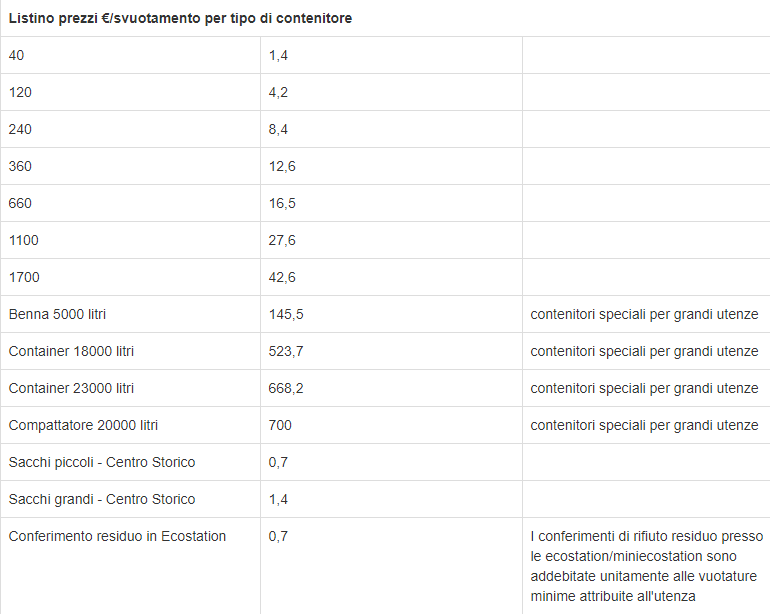Click 'Container 18000 litri' label
Screen dimensions: 770x614
[71, 351]
